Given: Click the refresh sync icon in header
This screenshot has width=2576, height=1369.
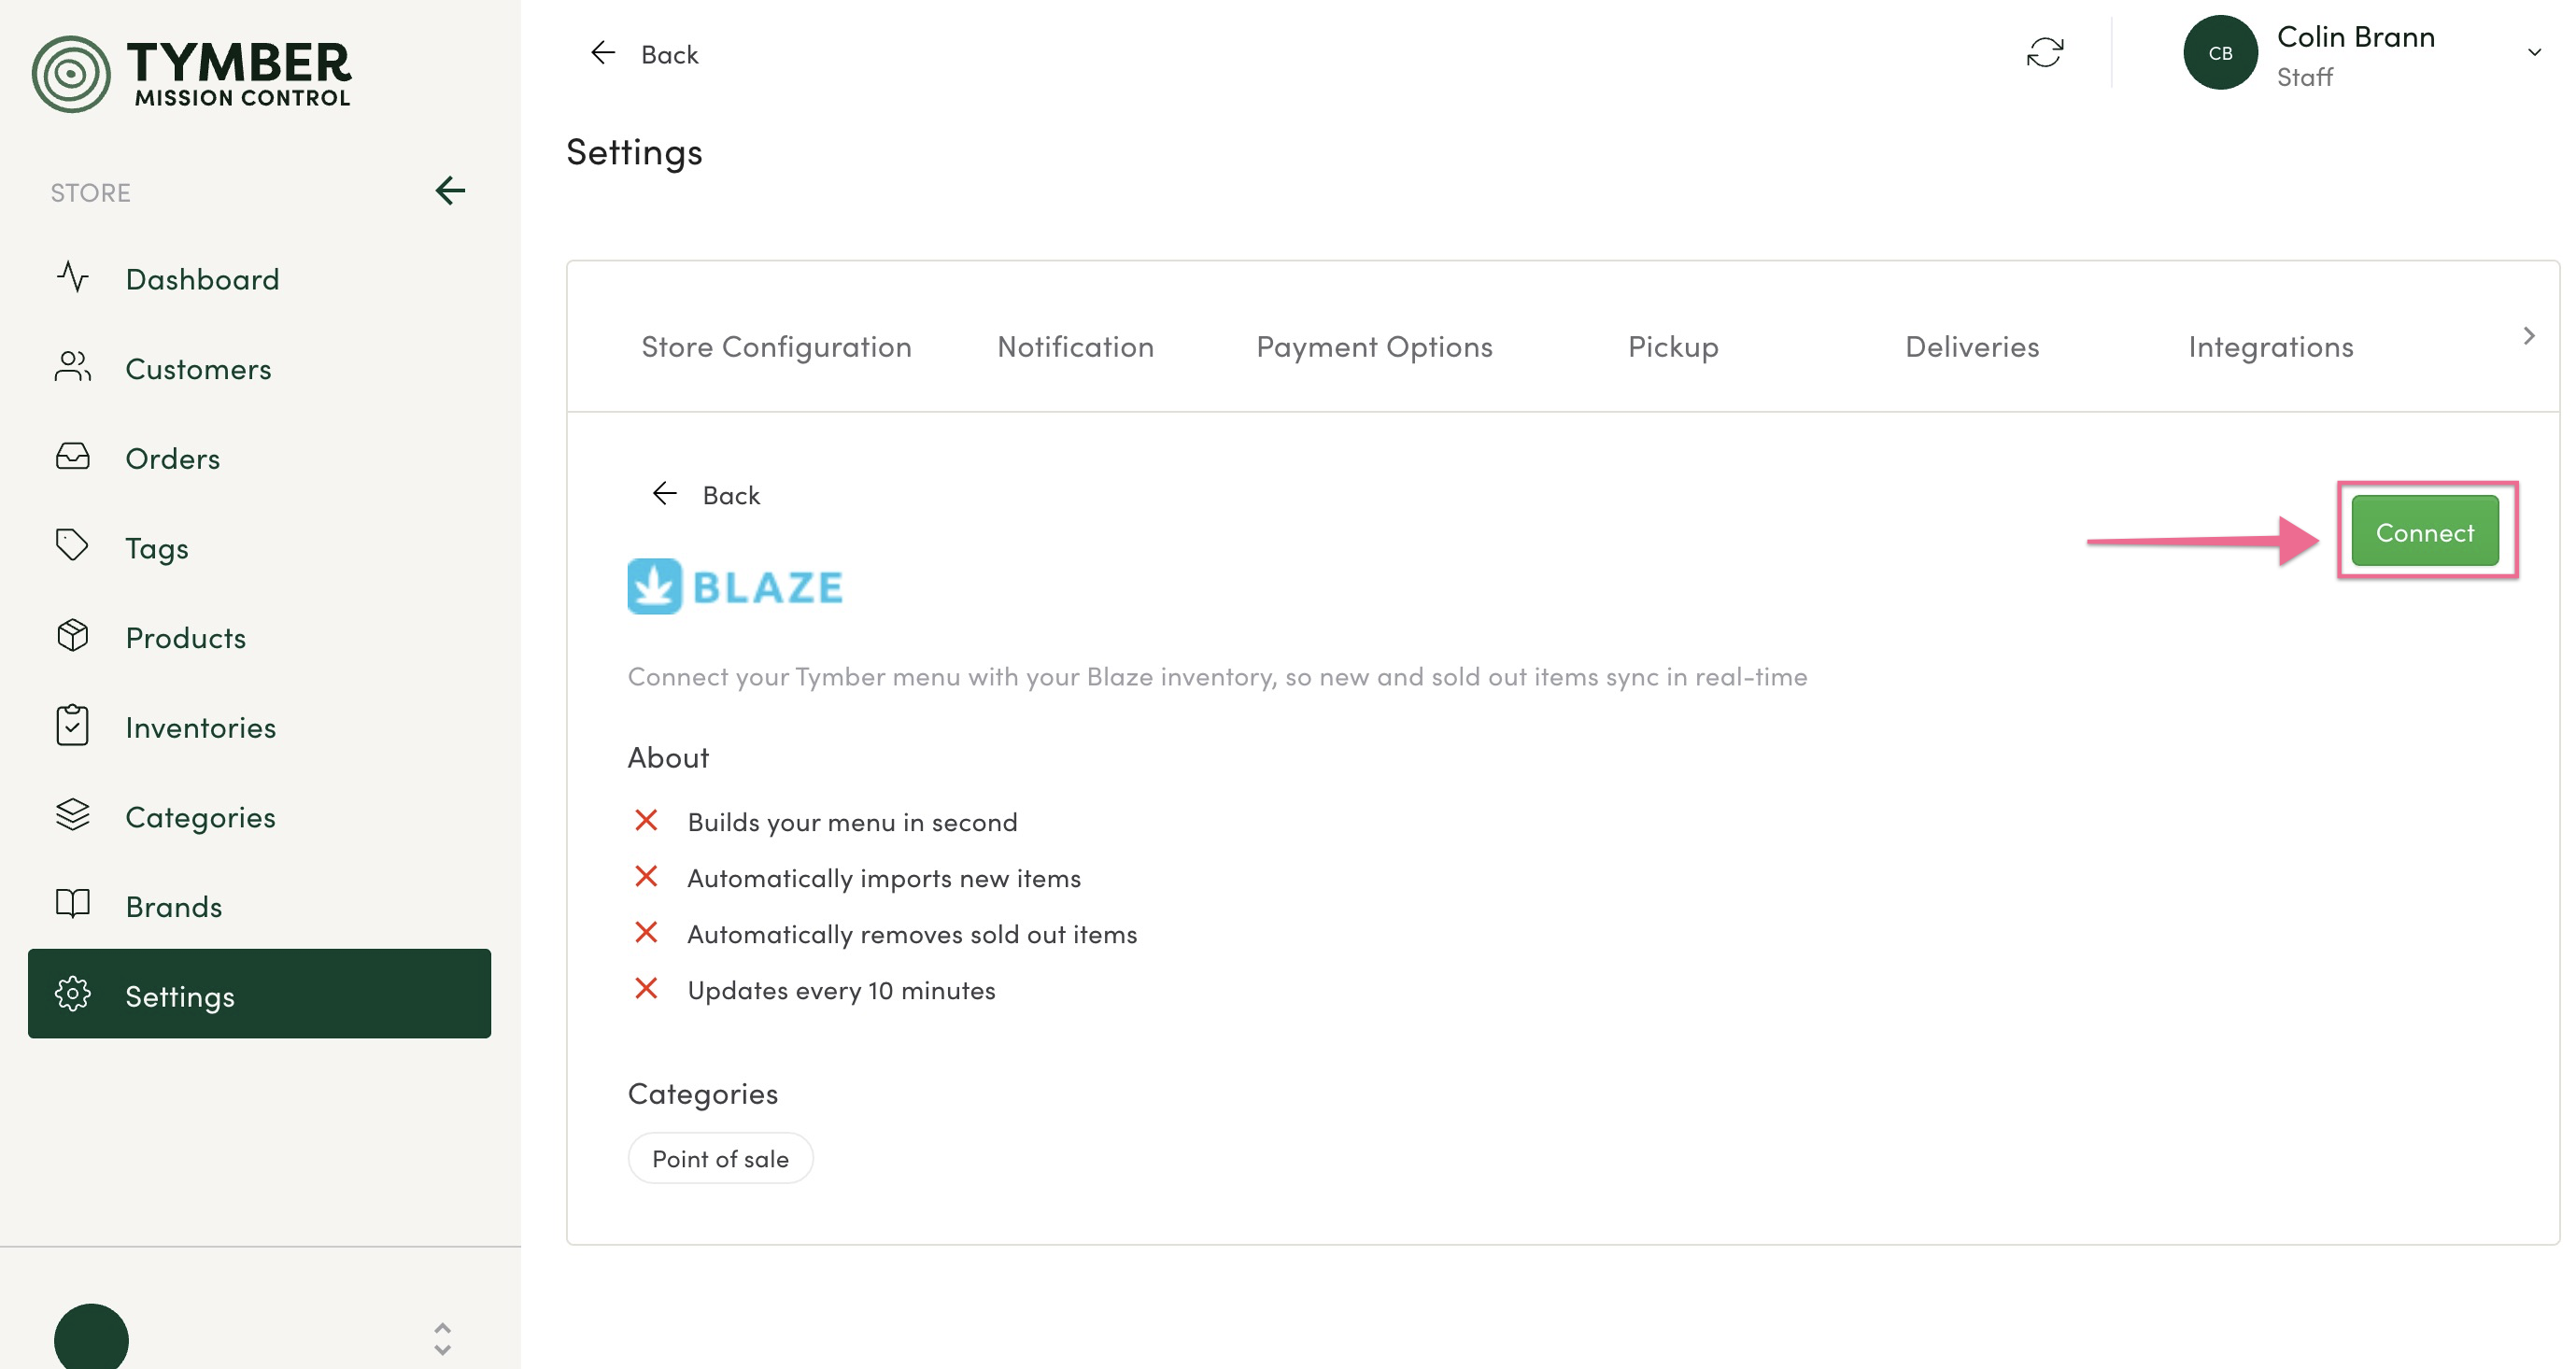Looking at the screenshot, I should [x=2045, y=52].
